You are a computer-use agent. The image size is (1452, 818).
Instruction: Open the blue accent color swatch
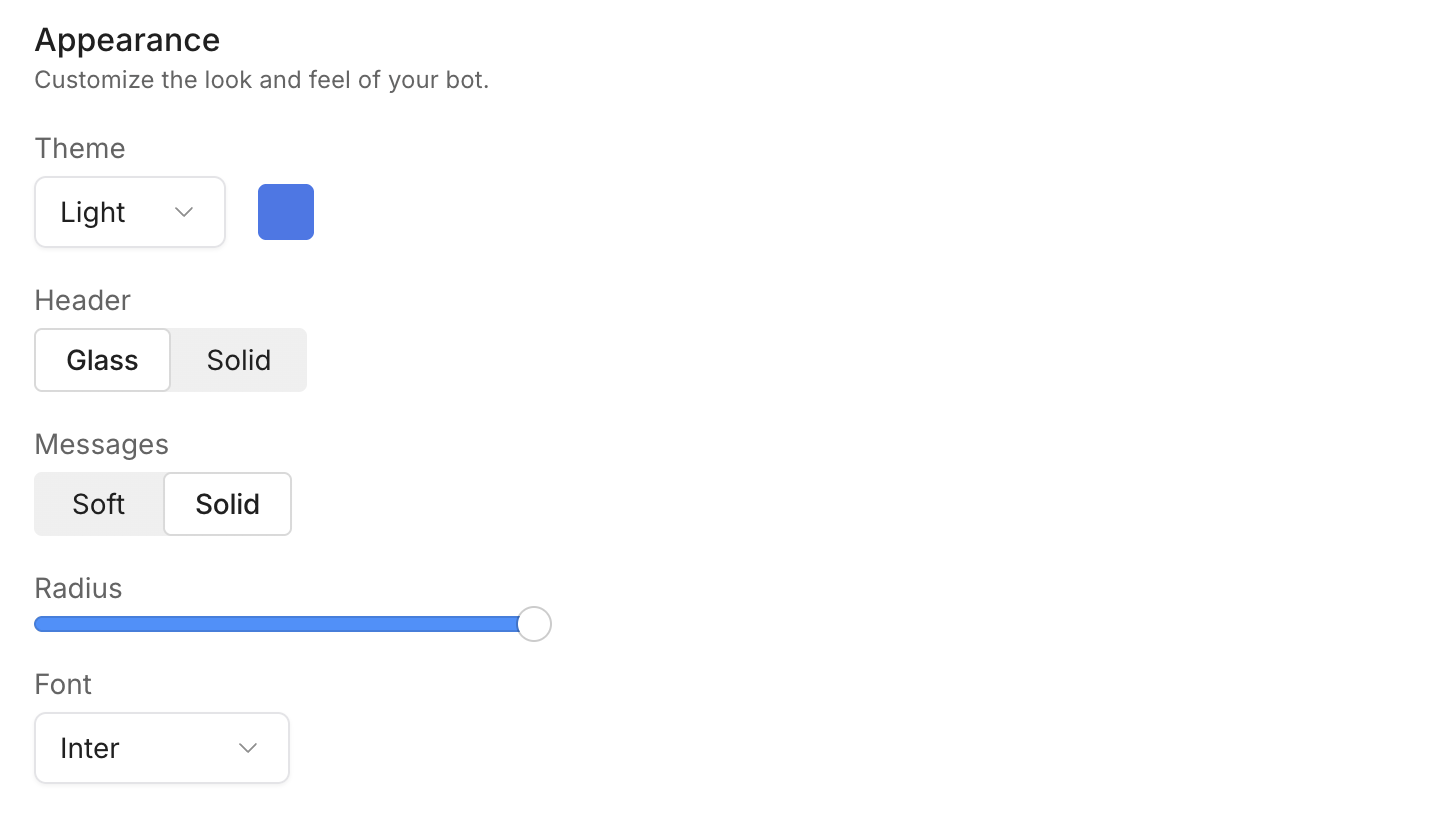click(x=286, y=212)
